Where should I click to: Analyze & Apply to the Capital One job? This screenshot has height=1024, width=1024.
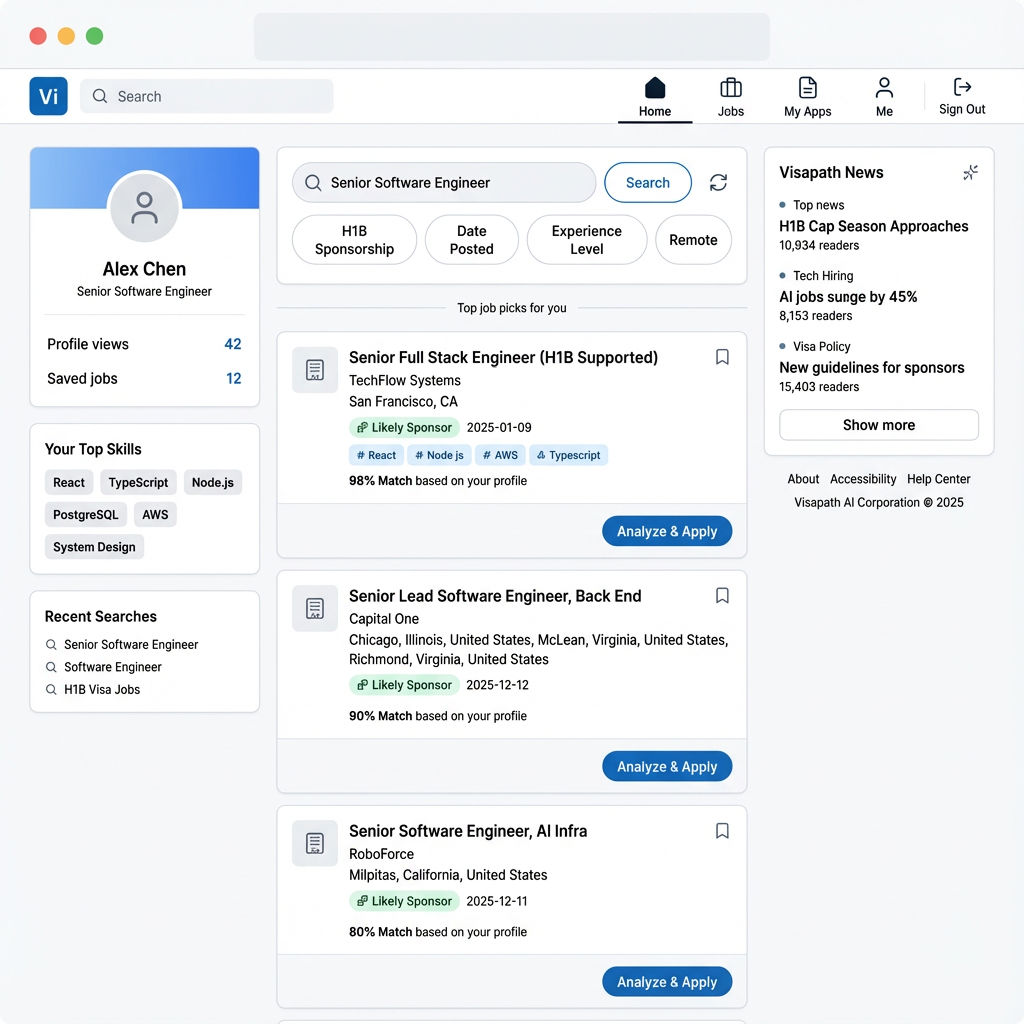[x=667, y=766]
